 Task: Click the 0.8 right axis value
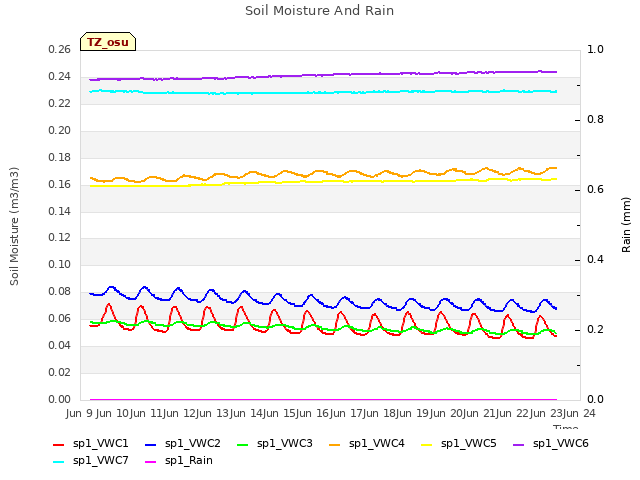[x=596, y=120]
